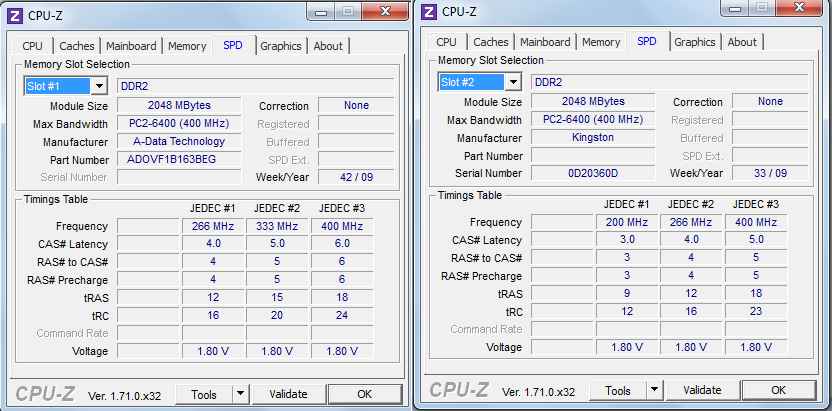Select the Memory tab in right window
Viewport: 832px width, 411px height.
(x=601, y=42)
